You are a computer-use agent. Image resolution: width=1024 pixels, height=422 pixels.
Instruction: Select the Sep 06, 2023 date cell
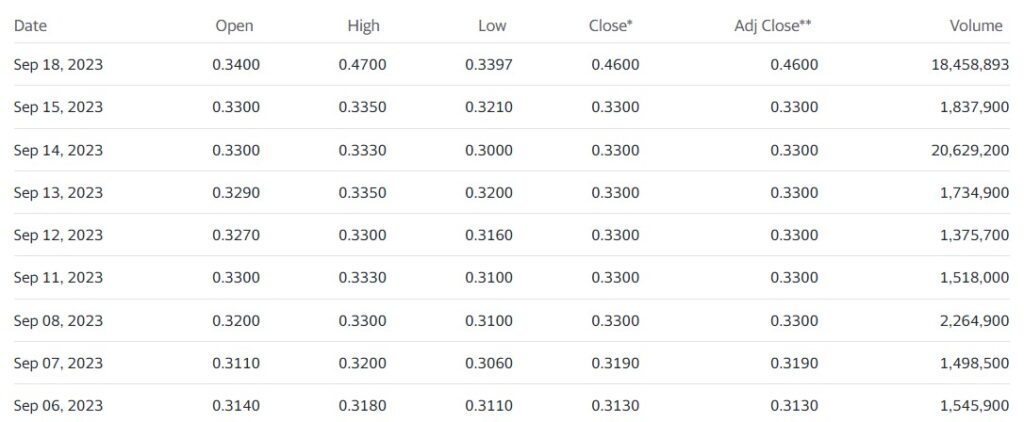[x=58, y=406]
